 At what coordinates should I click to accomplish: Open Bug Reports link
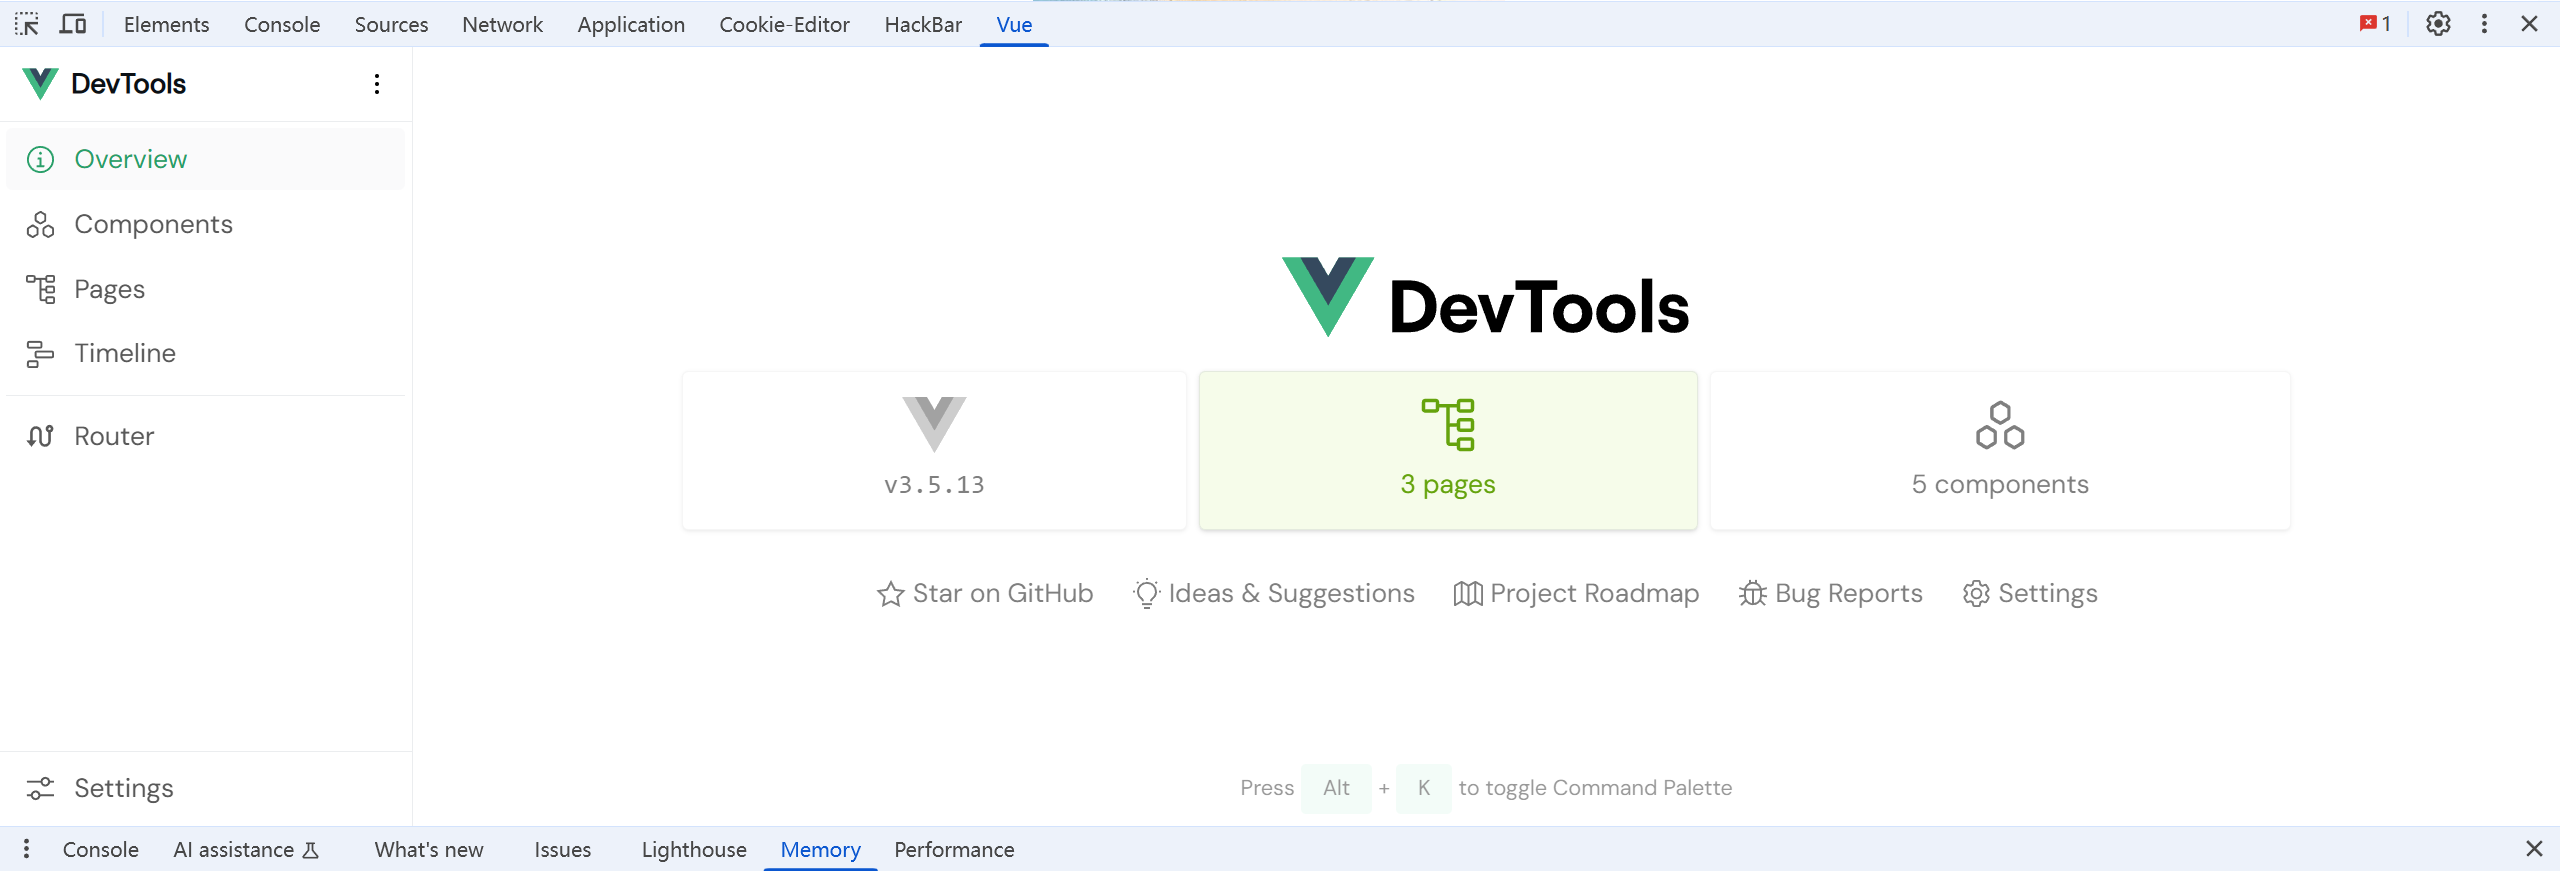click(x=1831, y=594)
